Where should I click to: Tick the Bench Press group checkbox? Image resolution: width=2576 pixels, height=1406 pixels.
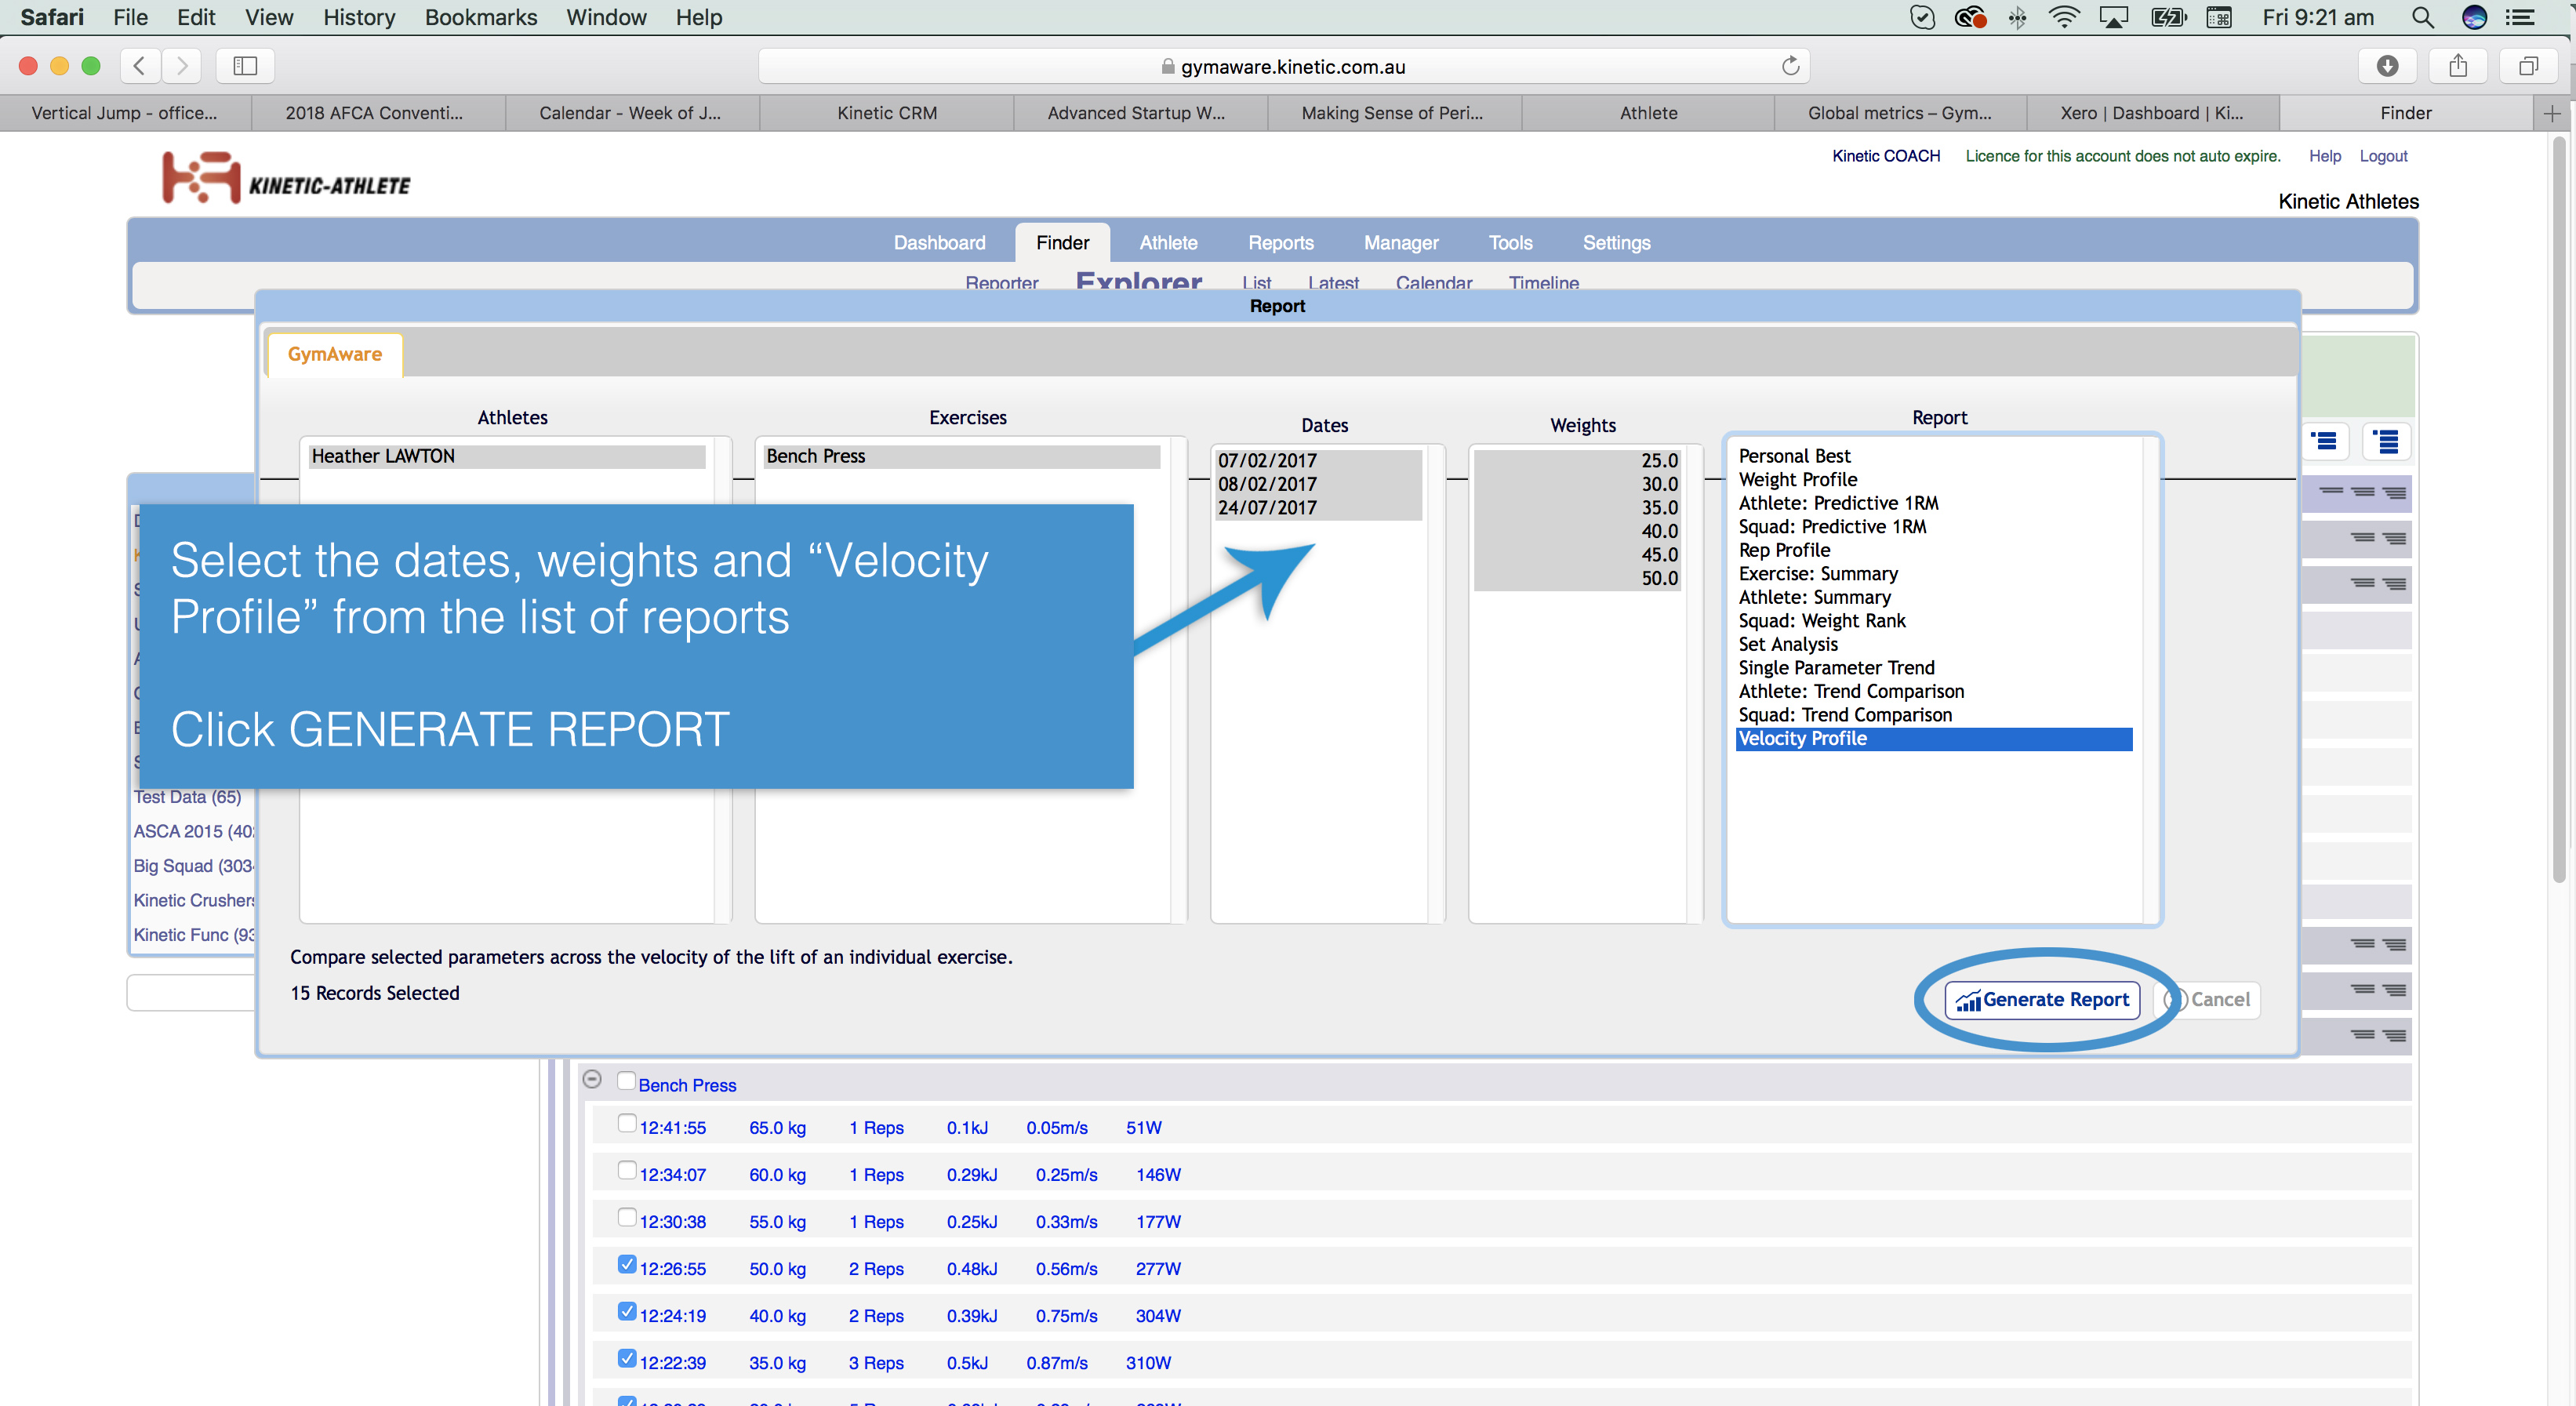(x=626, y=1081)
